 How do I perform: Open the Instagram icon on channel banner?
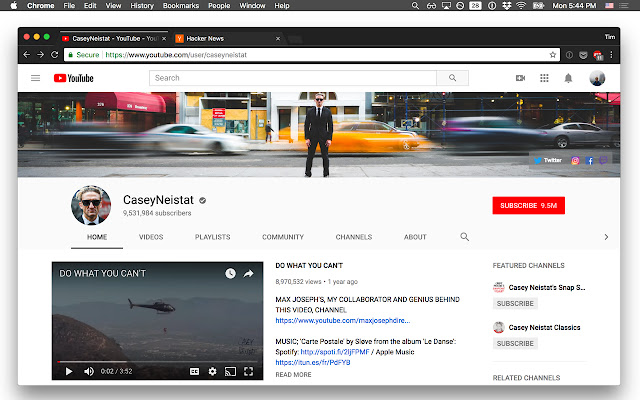coord(575,160)
